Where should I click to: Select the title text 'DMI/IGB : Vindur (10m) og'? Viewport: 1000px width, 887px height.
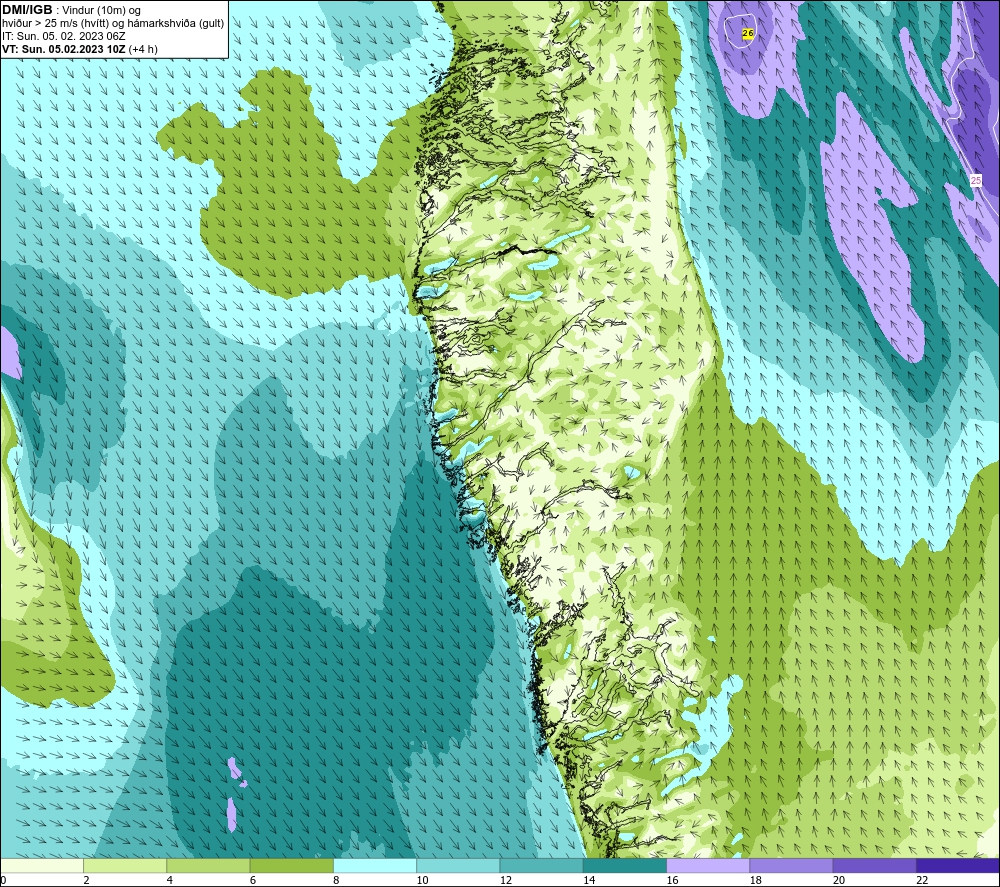(71, 10)
